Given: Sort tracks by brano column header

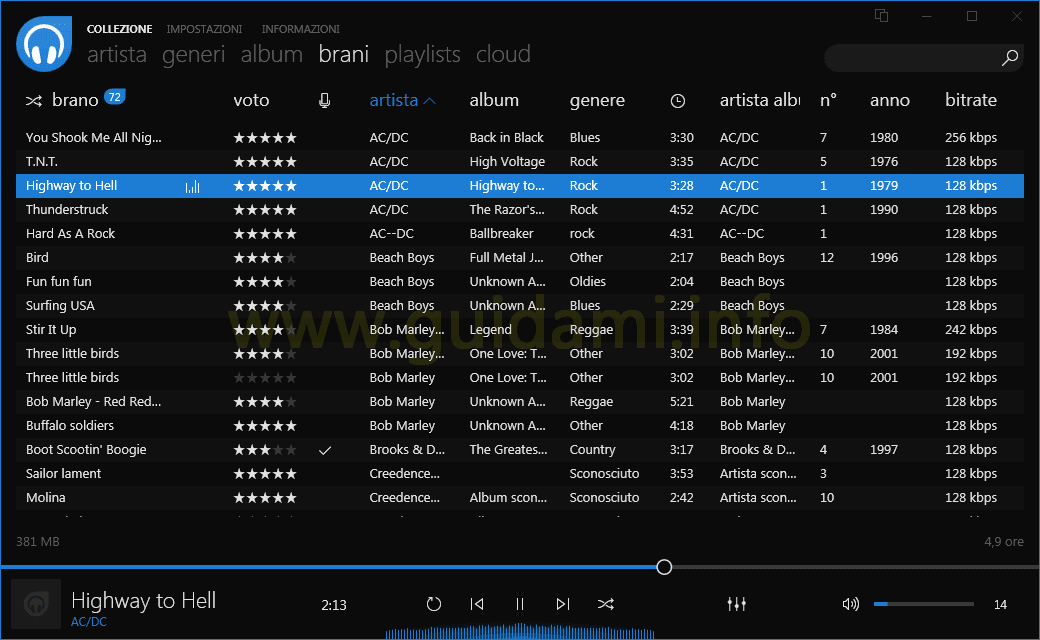Looking at the screenshot, I should (75, 100).
